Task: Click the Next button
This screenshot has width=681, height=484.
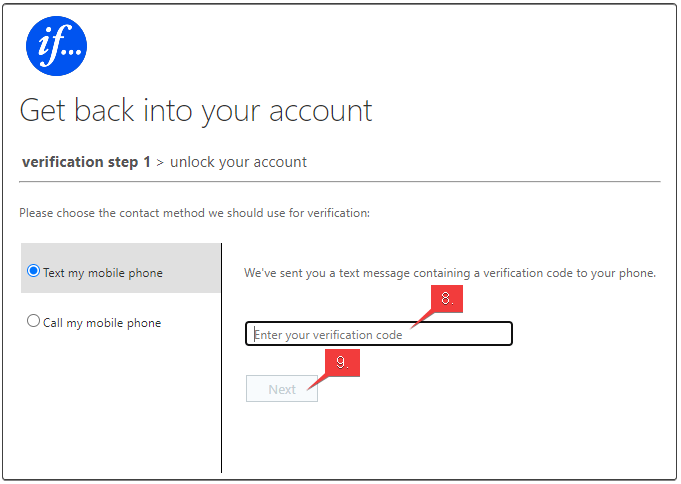Action: tap(282, 389)
